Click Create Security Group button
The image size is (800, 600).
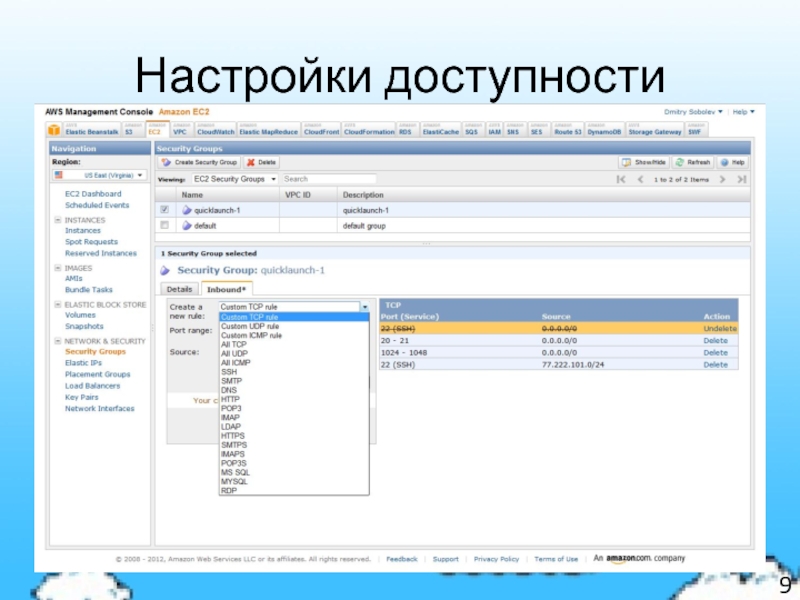click(199, 162)
